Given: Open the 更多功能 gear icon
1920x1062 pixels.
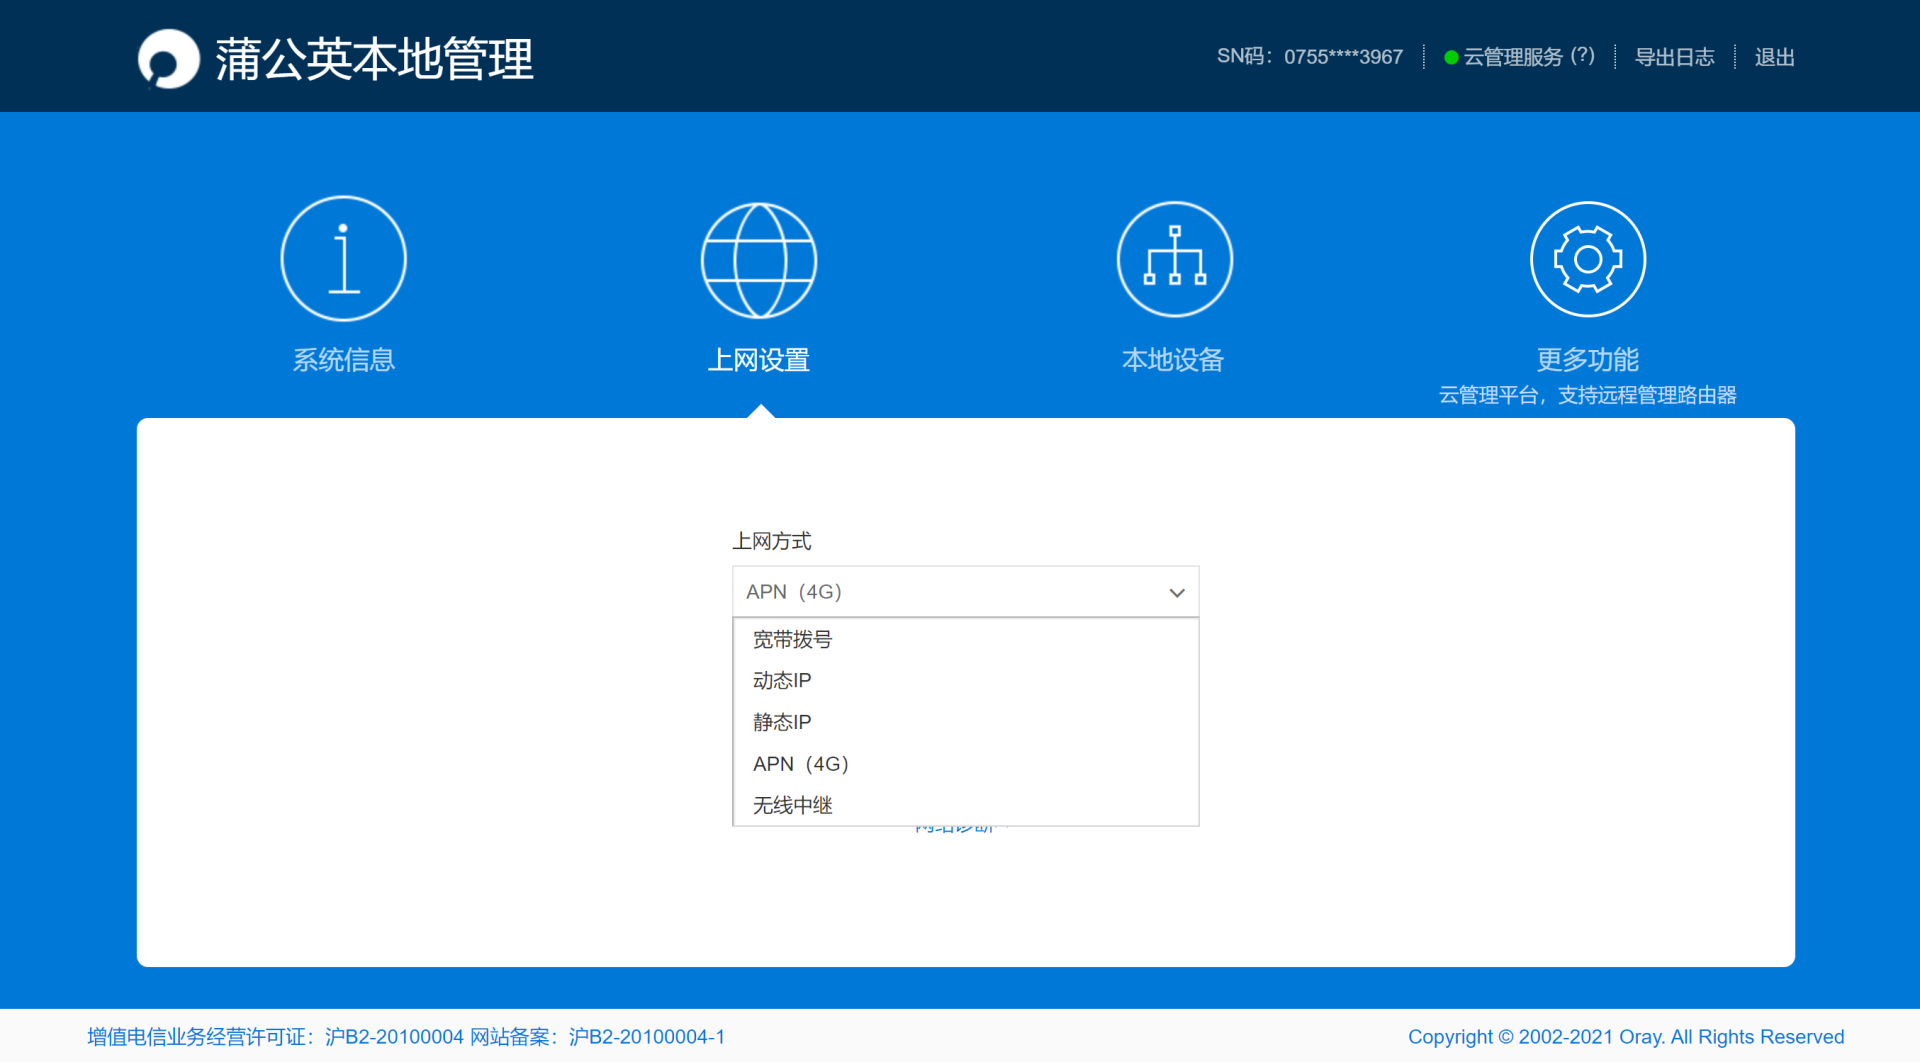Looking at the screenshot, I should [1588, 259].
